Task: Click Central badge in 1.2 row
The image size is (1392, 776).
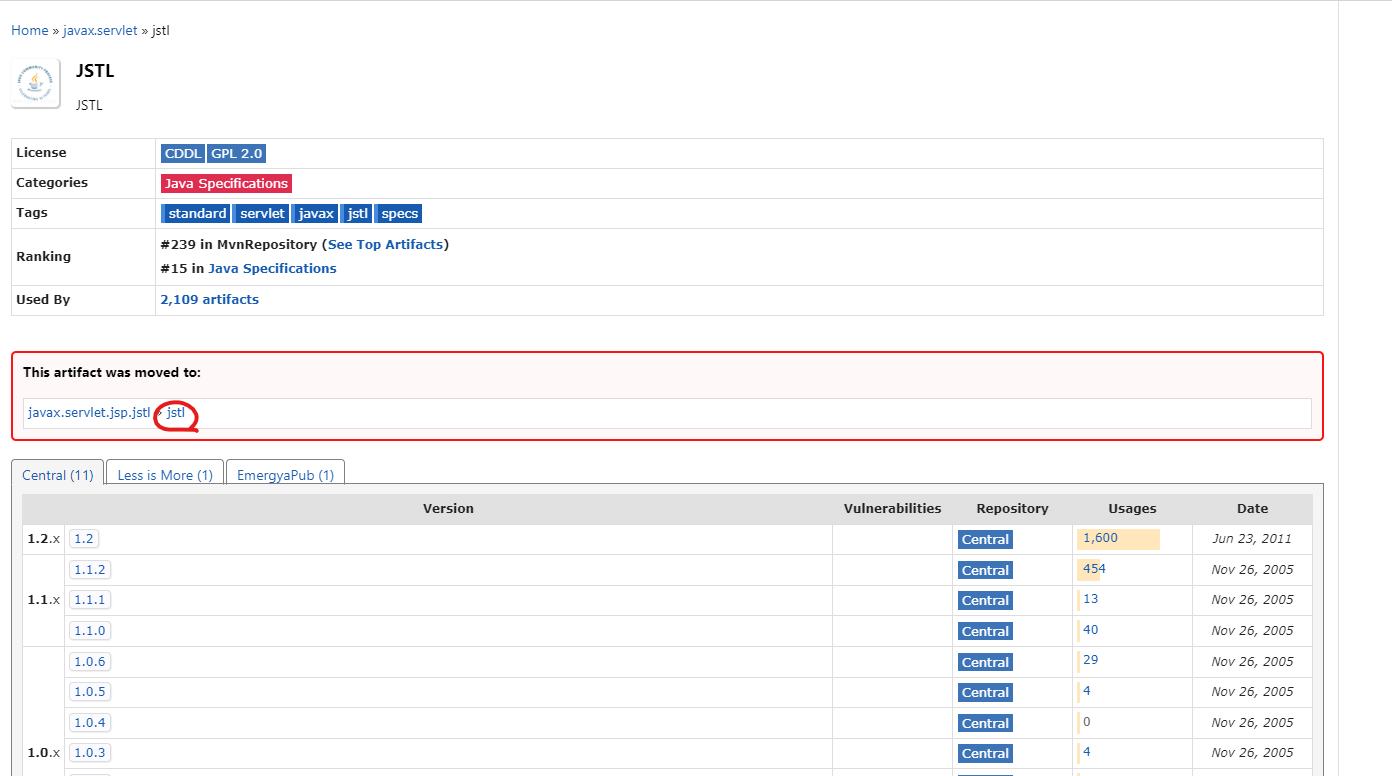Action: click(x=985, y=539)
